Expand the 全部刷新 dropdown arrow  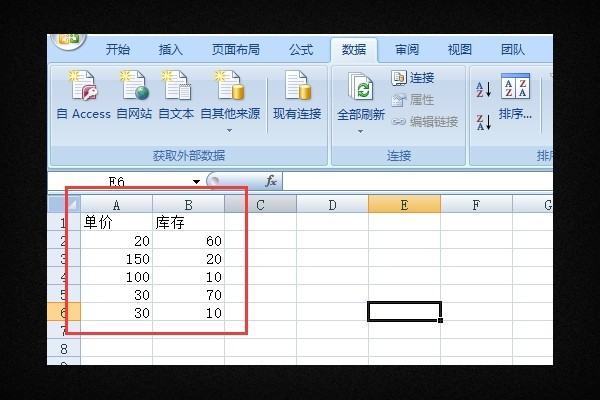(x=360, y=131)
